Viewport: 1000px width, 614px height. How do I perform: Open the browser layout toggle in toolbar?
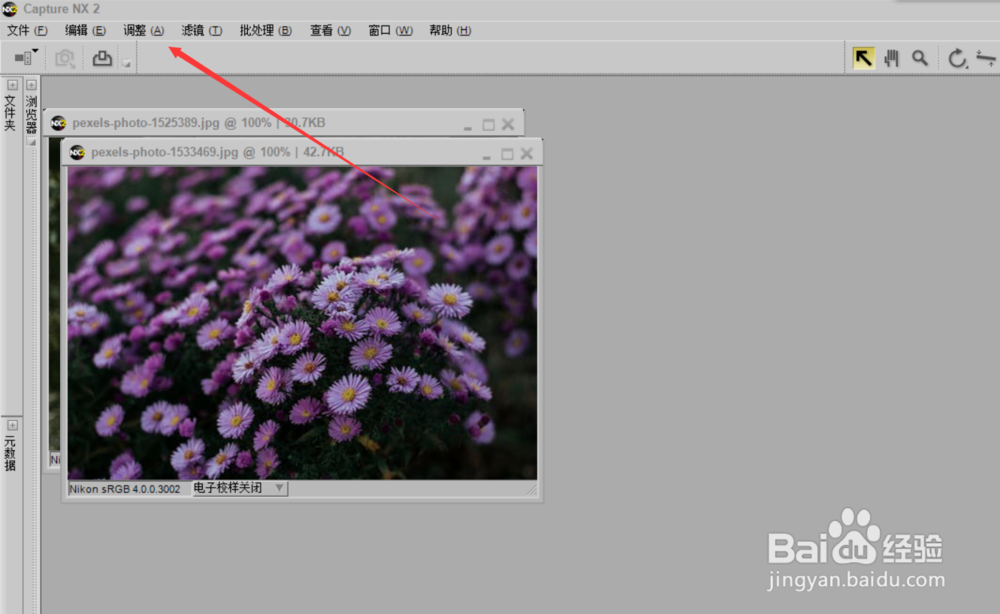point(26,58)
